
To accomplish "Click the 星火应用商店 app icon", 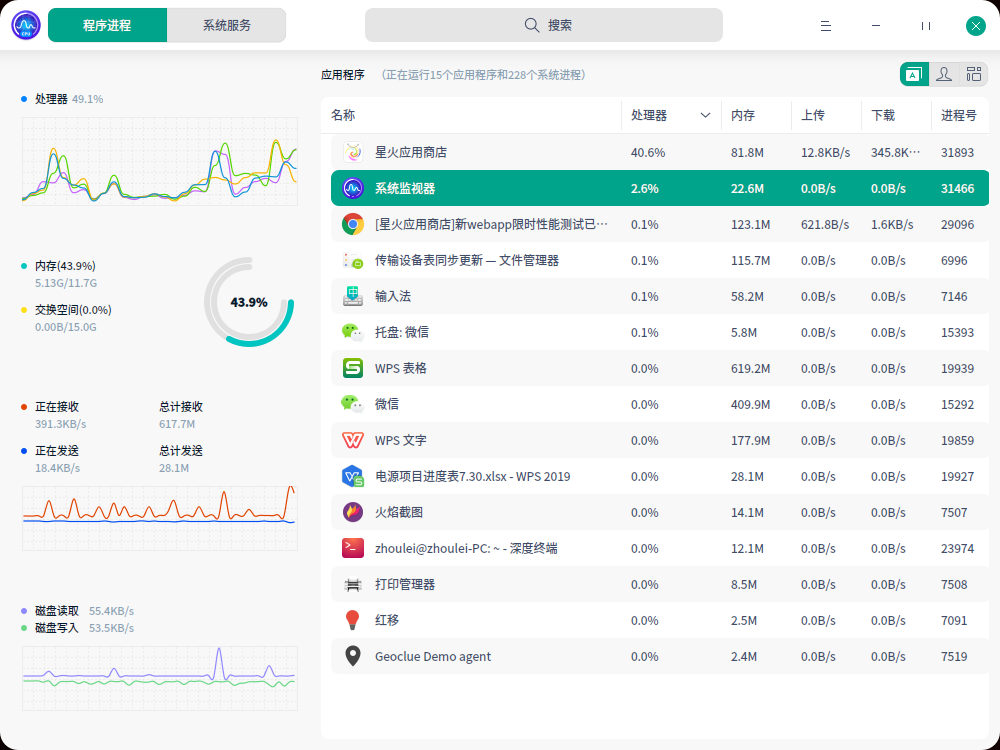I will pos(353,152).
